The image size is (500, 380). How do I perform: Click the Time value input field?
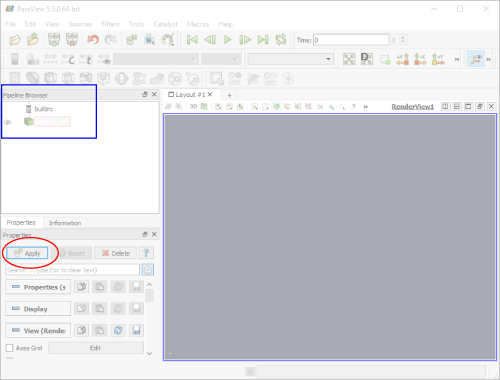click(x=351, y=40)
